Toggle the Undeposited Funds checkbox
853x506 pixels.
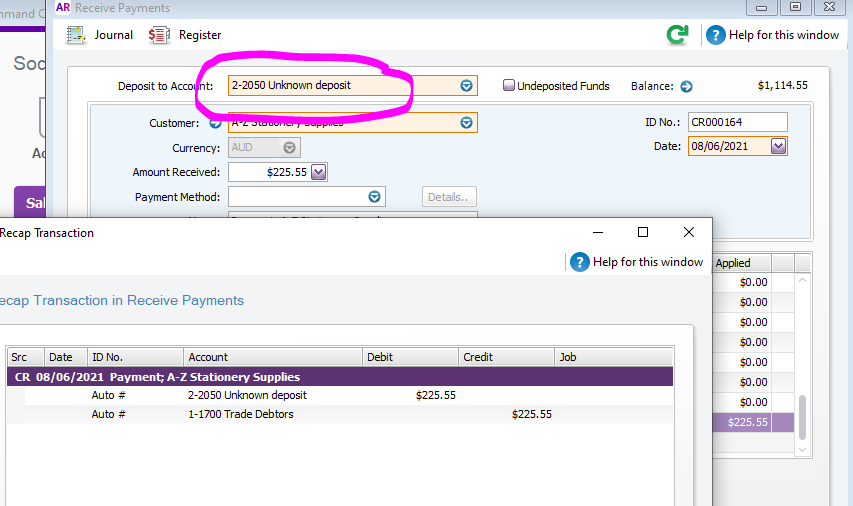[509, 86]
